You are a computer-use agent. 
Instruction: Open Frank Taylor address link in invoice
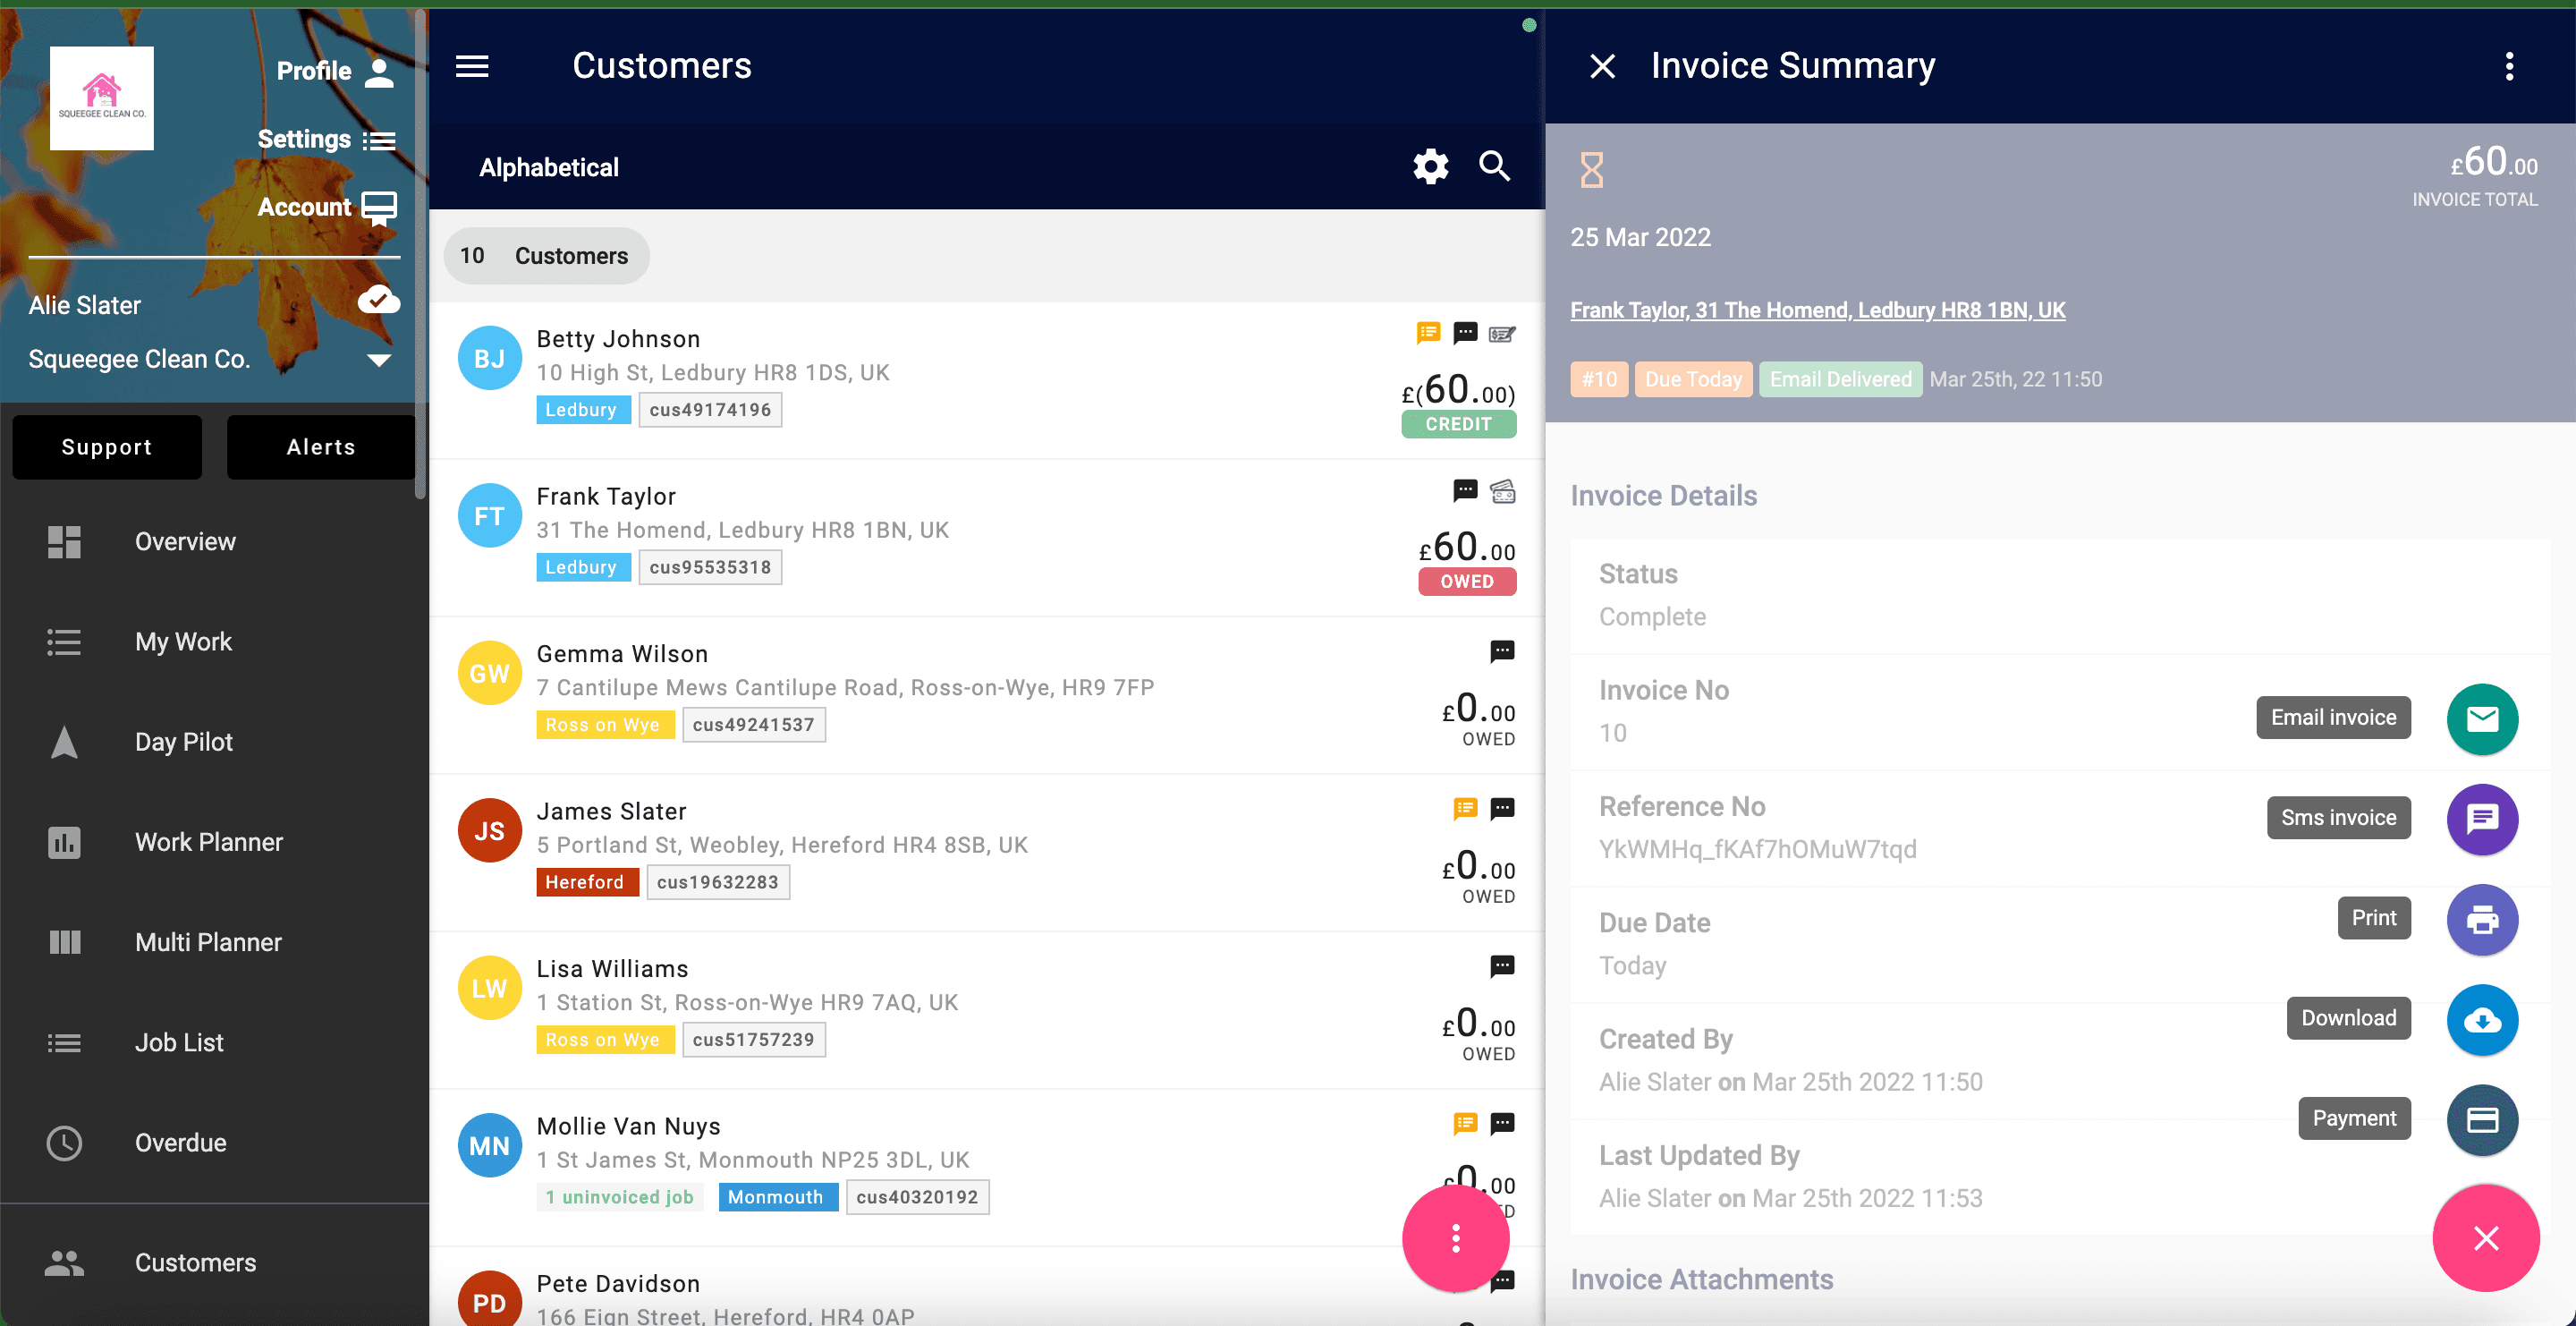(x=1817, y=310)
